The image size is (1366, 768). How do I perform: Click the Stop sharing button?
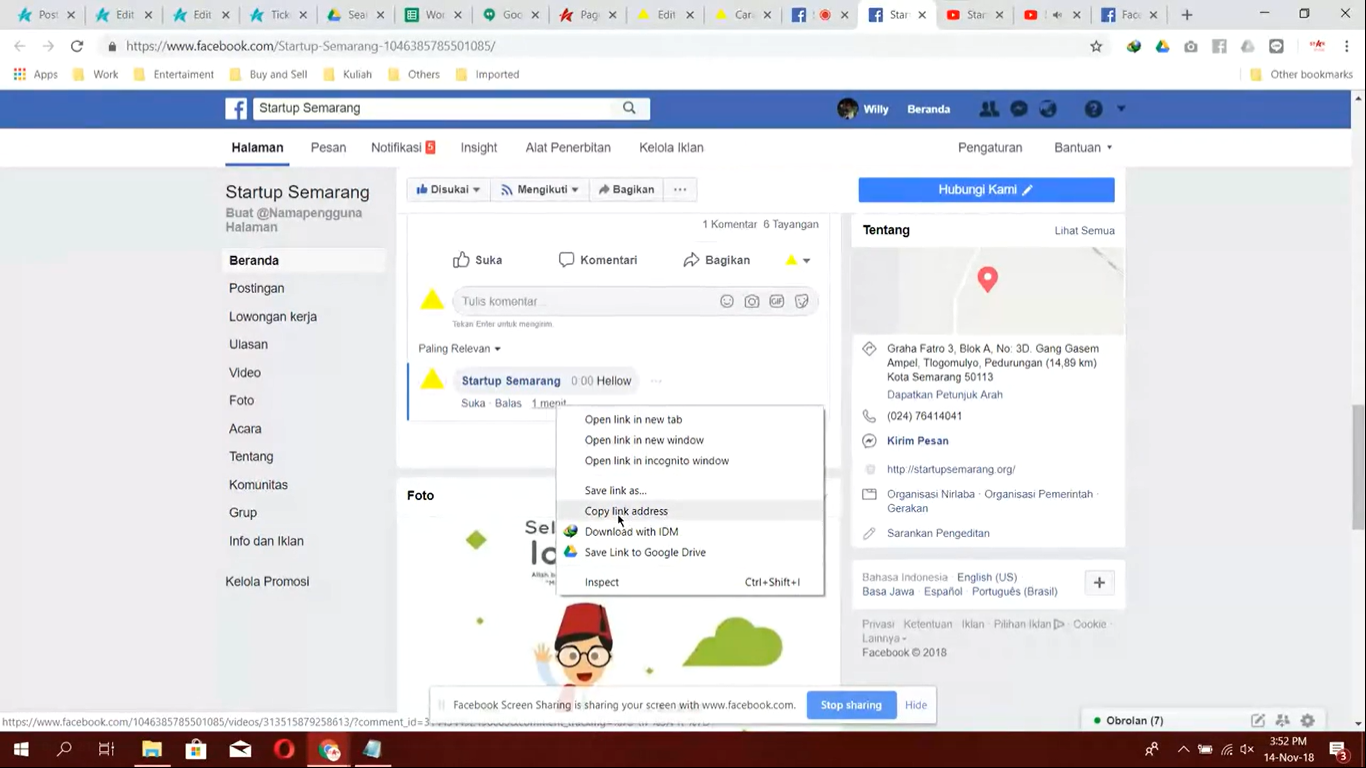(x=851, y=705)
